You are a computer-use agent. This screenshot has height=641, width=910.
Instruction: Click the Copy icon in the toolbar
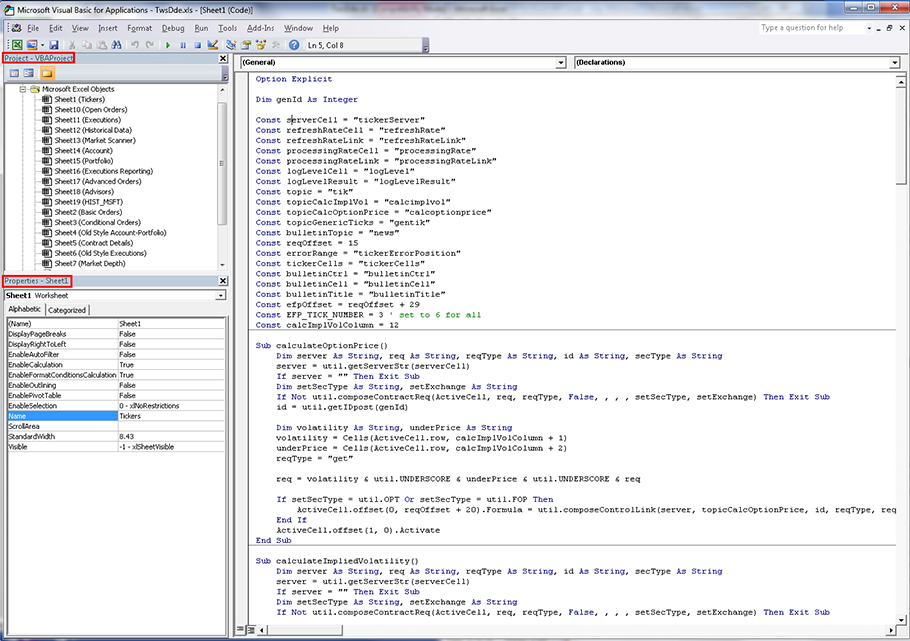[87, 45]
